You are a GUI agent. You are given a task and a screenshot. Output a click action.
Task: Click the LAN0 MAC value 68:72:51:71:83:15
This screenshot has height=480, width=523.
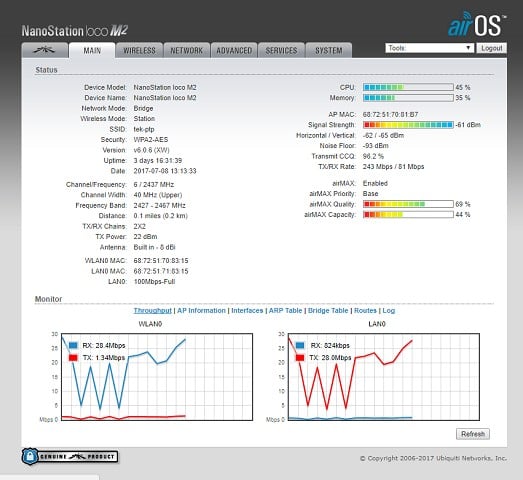(x=161, y=271)
